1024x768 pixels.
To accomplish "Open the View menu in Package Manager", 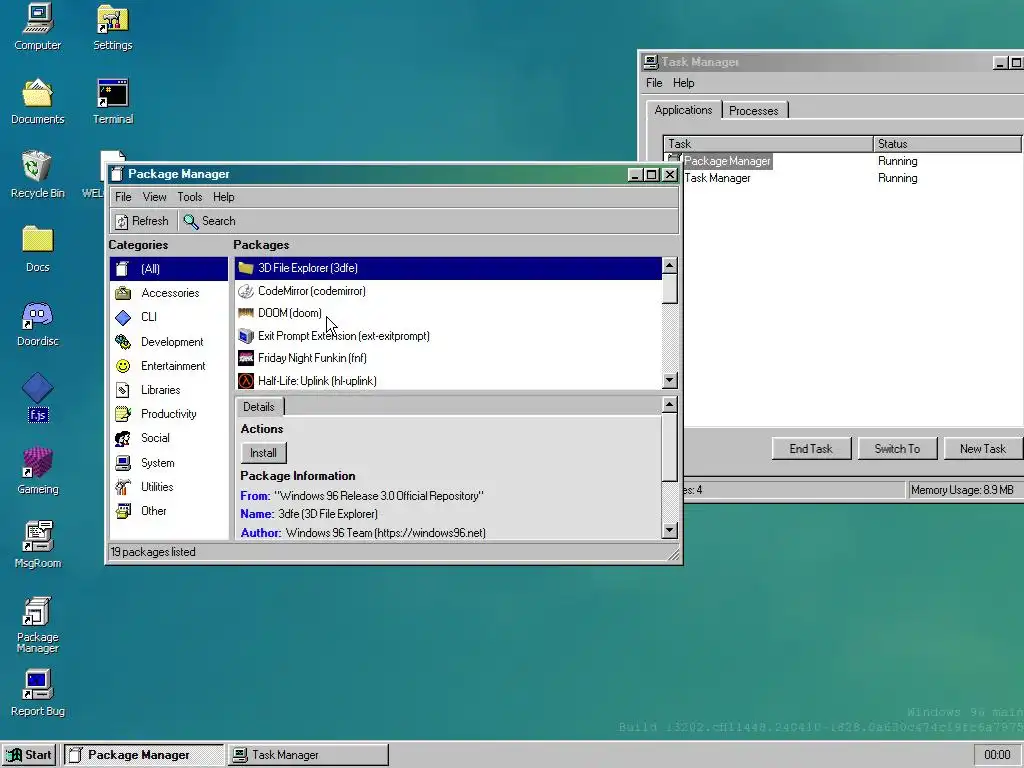I will point(154,197).
